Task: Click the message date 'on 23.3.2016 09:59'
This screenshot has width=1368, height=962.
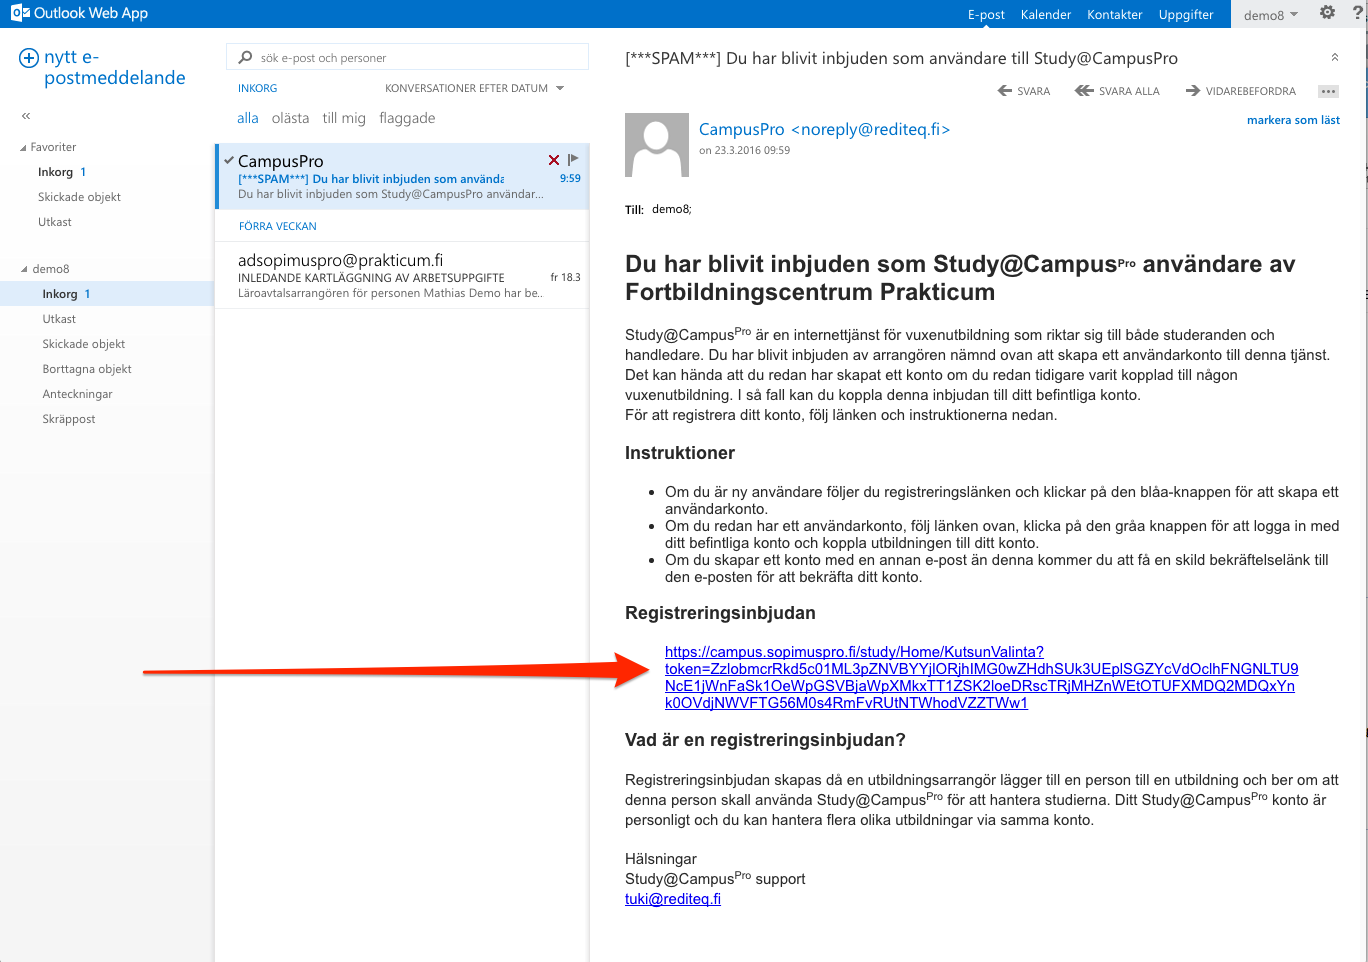Action: point(744,150)
